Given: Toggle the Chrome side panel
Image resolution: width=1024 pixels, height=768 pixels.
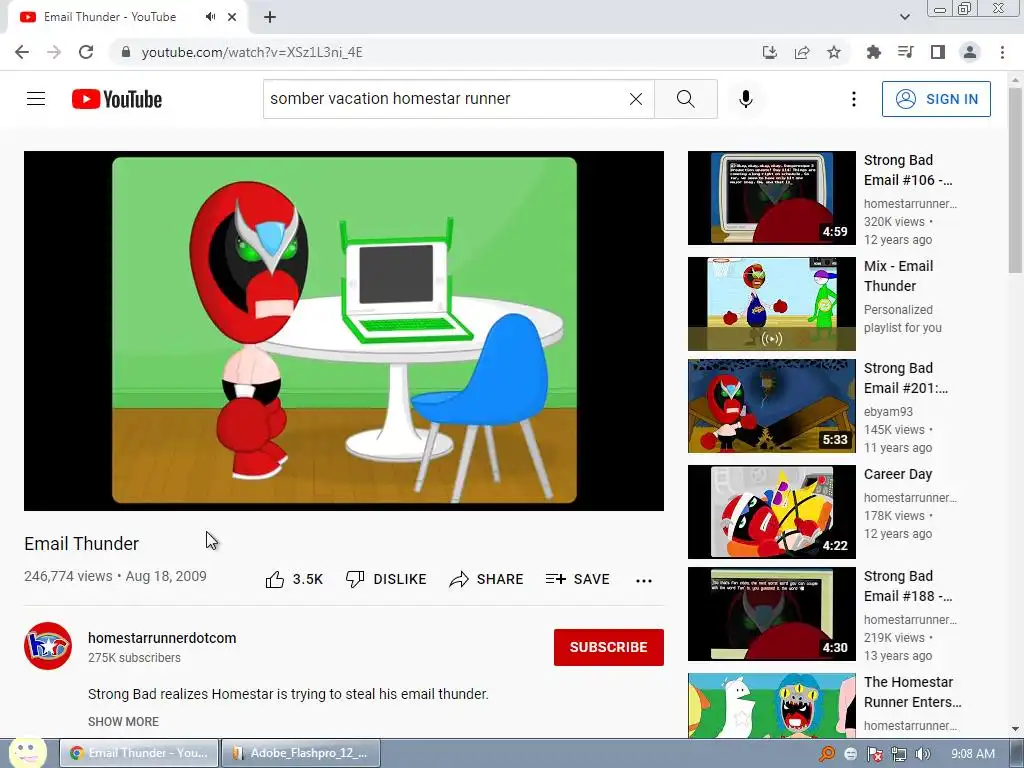Looking at the screenshot, I should [938, 52].
